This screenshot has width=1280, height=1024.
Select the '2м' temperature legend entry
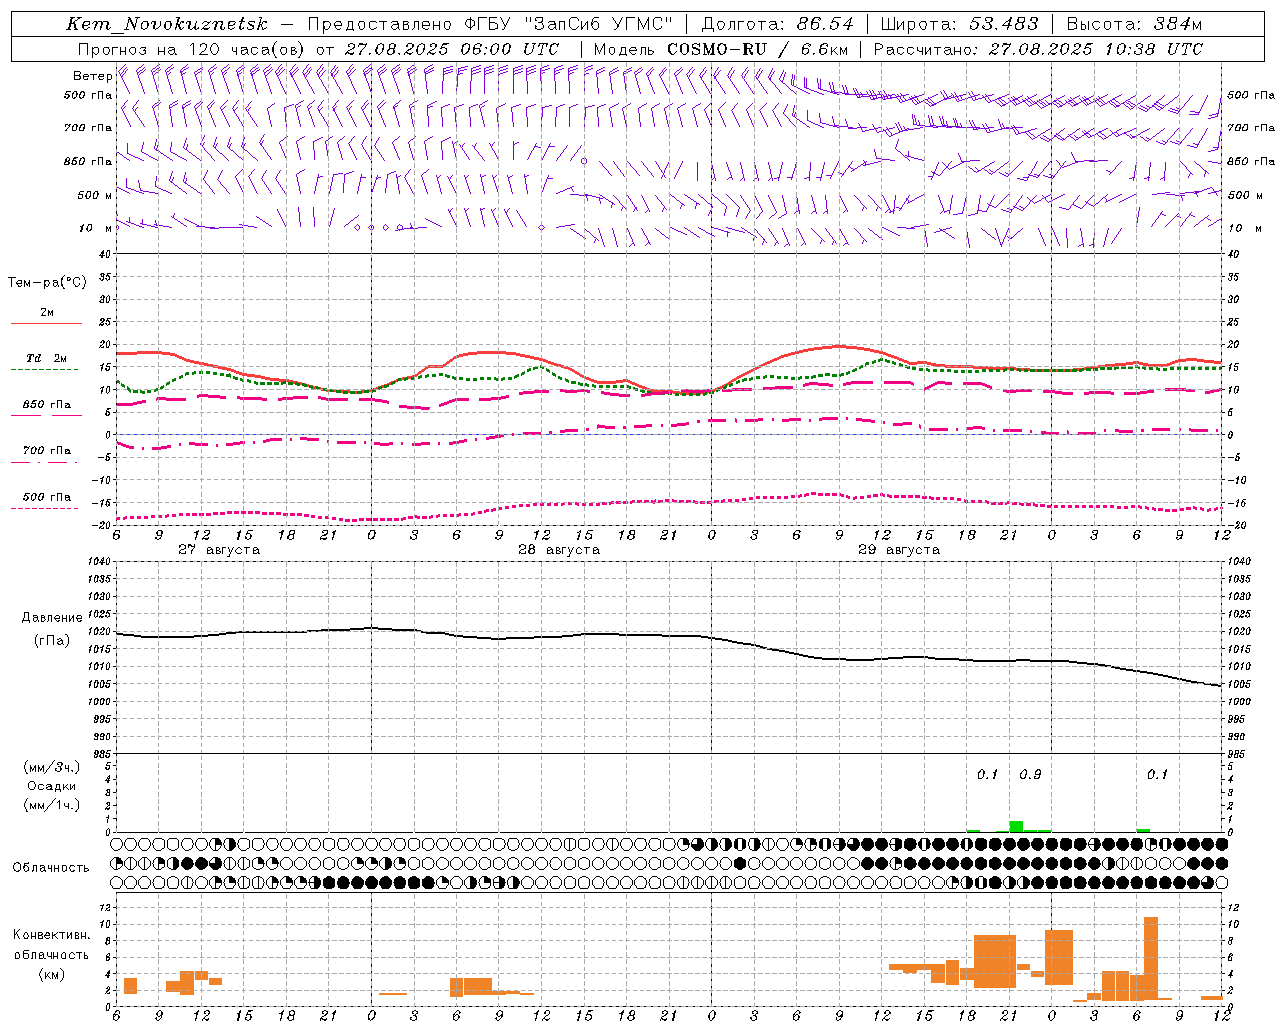pyautogui.click(x=47, y=312)
